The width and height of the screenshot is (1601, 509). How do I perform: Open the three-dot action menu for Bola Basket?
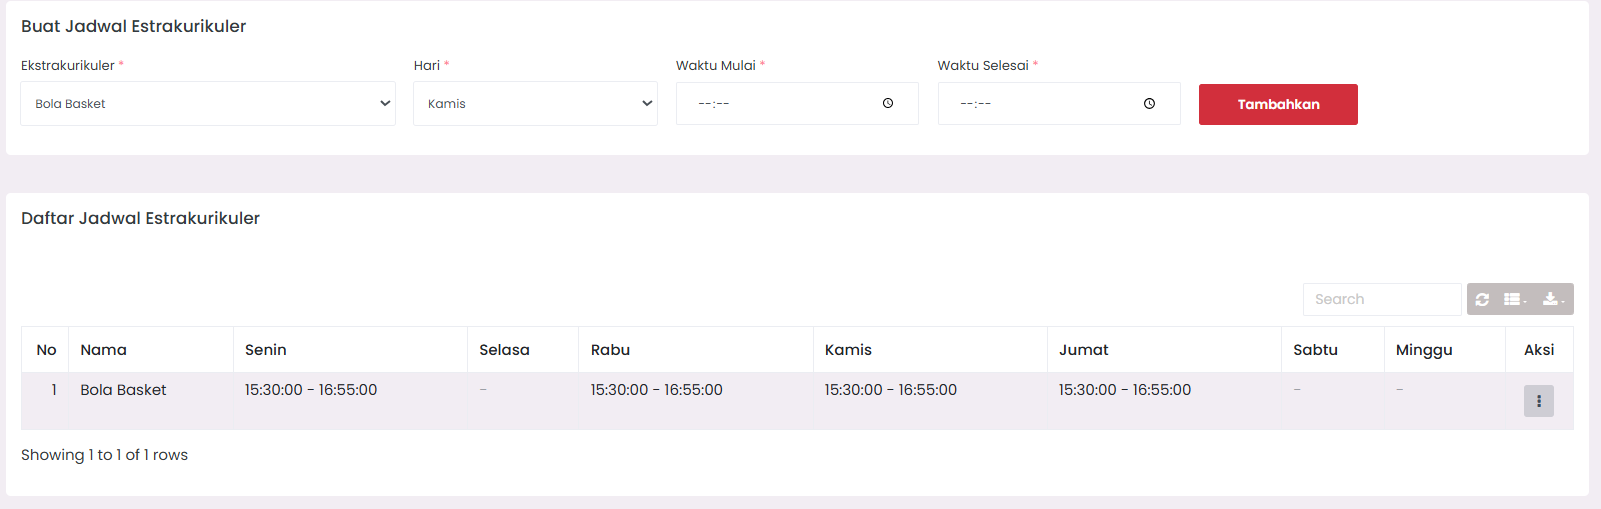click(1538, 401)
